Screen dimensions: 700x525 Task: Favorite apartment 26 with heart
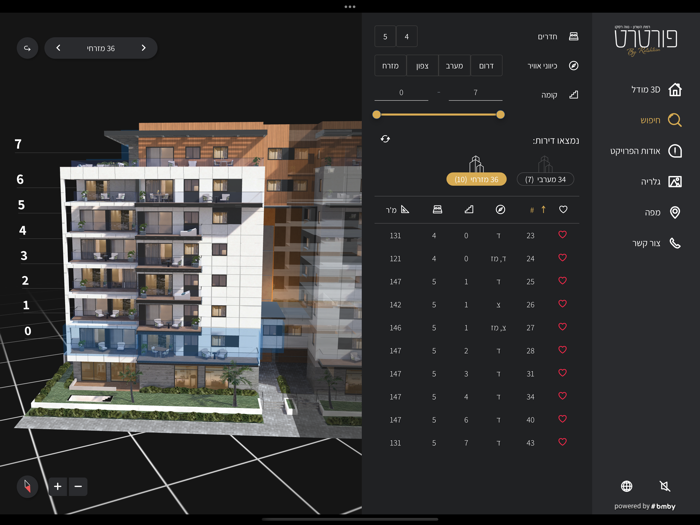click(562, 304)
